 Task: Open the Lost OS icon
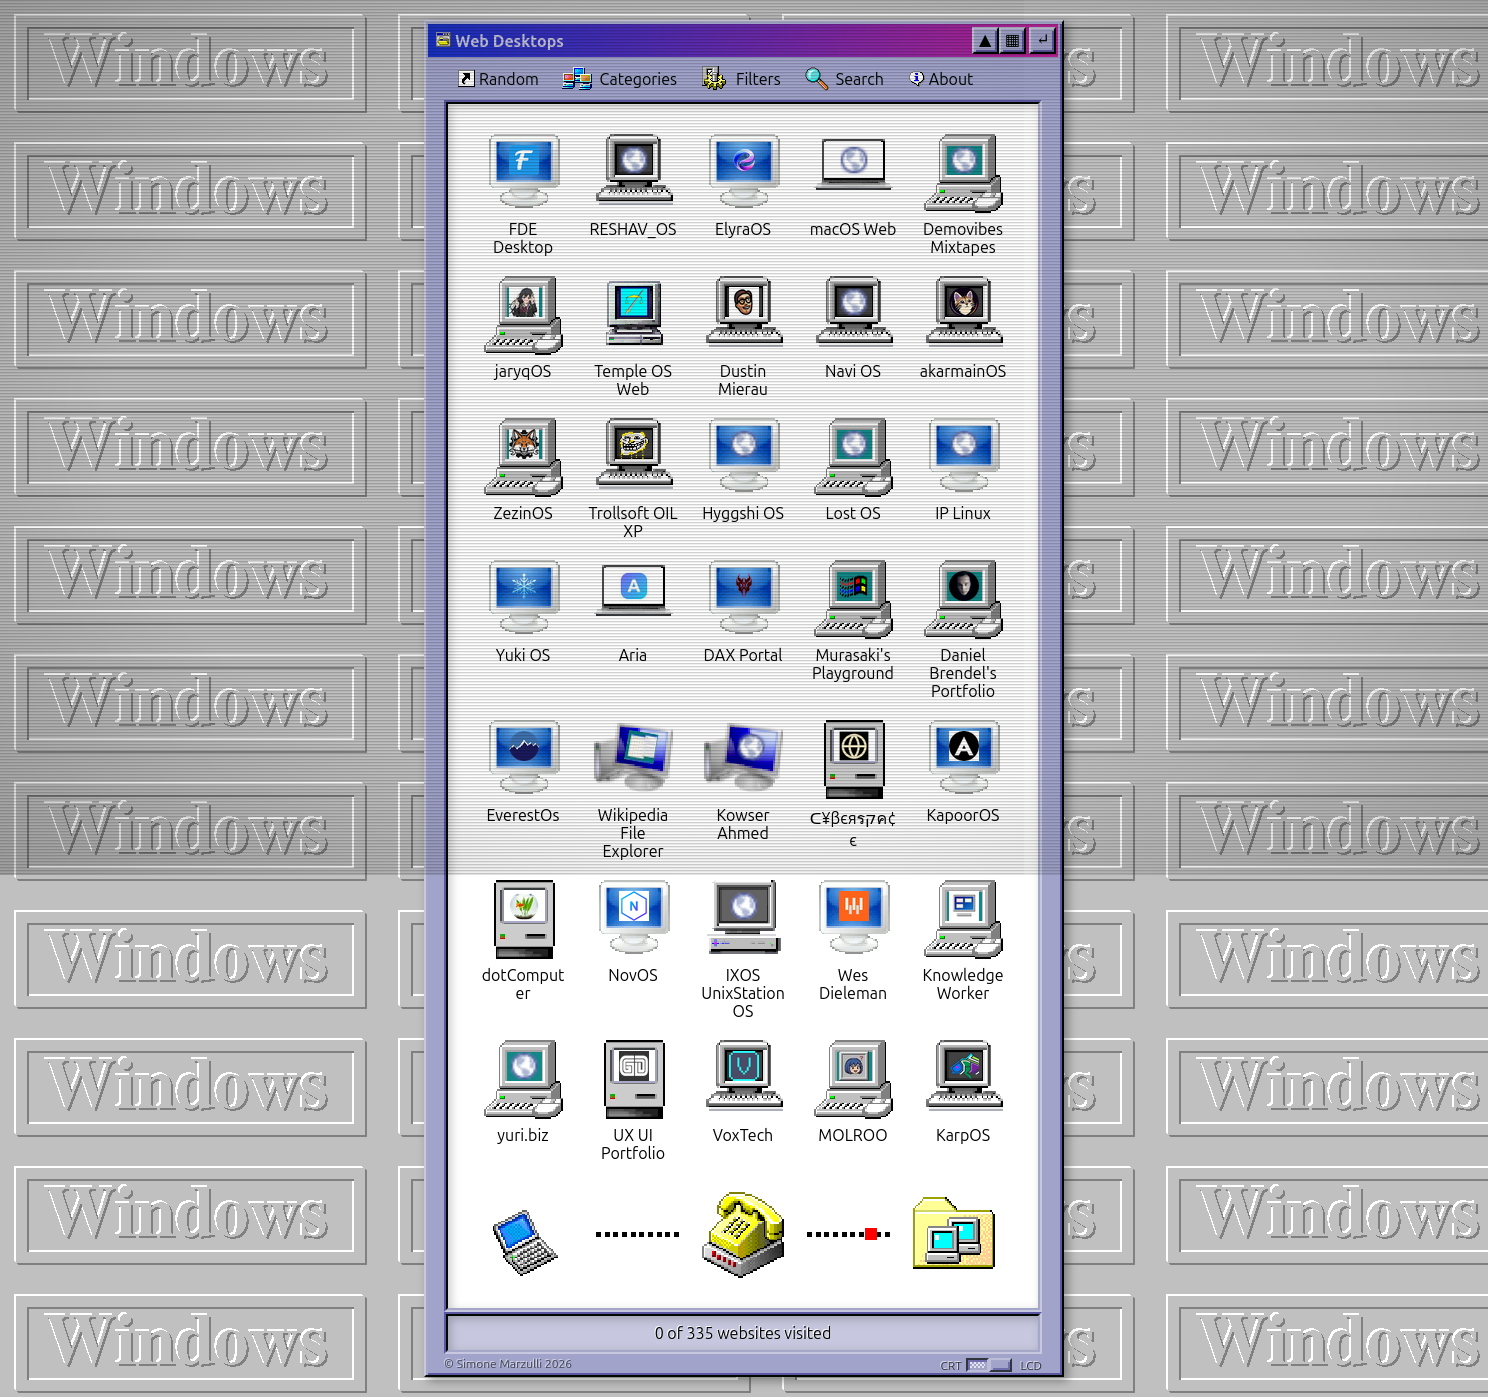tap(853, 456)
